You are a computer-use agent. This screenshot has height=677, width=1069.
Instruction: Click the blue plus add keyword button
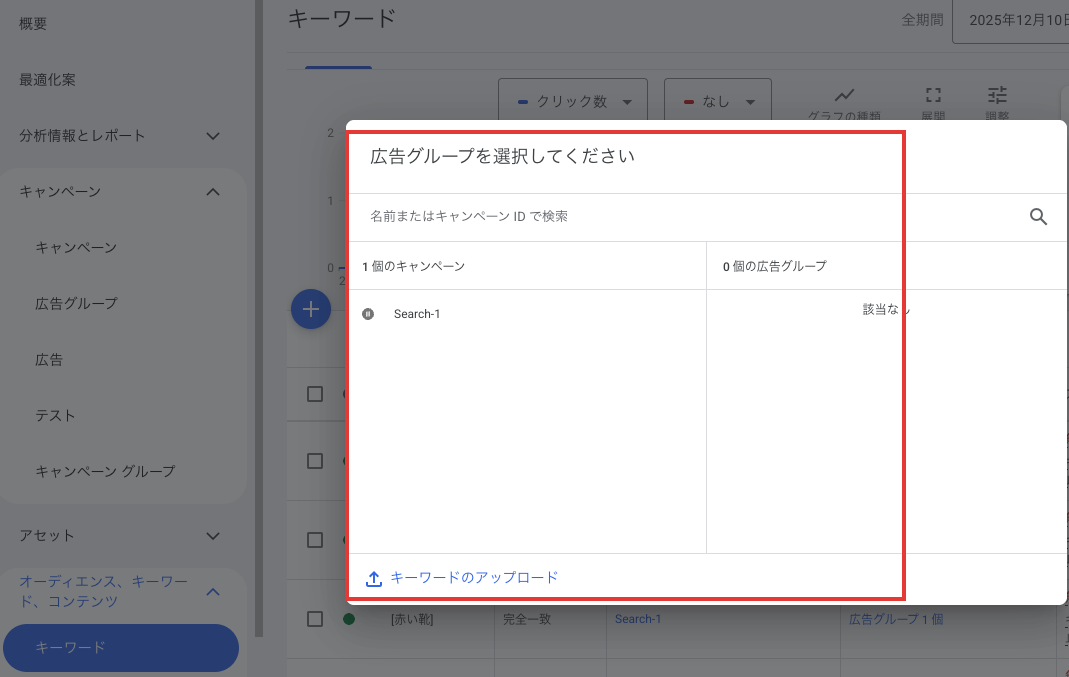[311, 309]
